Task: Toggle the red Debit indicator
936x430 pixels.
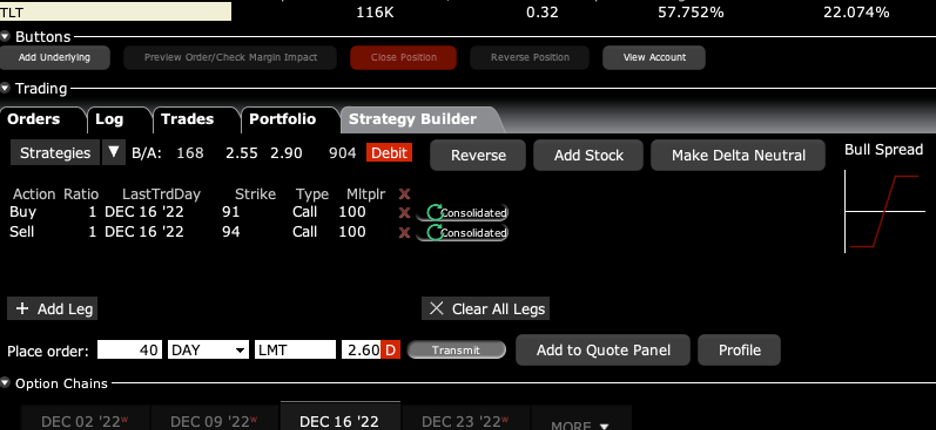Action: [x=389, y=153]
